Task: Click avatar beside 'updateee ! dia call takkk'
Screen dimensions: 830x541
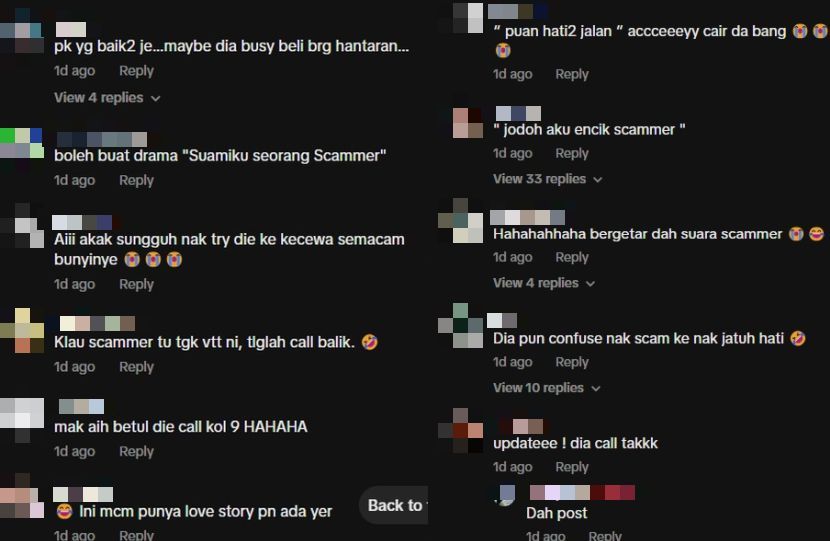Action: (x=461, y=430)
